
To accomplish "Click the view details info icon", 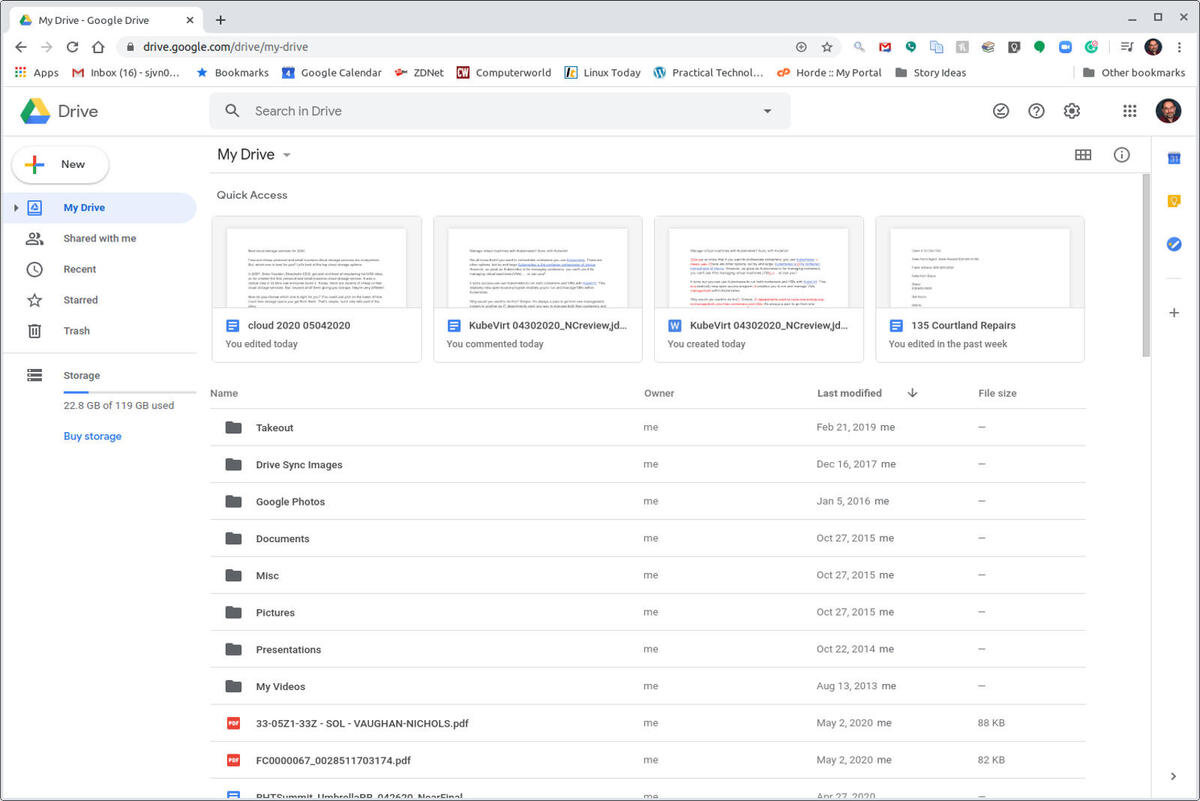I will pyautogui.click(x=1121, y=155).
